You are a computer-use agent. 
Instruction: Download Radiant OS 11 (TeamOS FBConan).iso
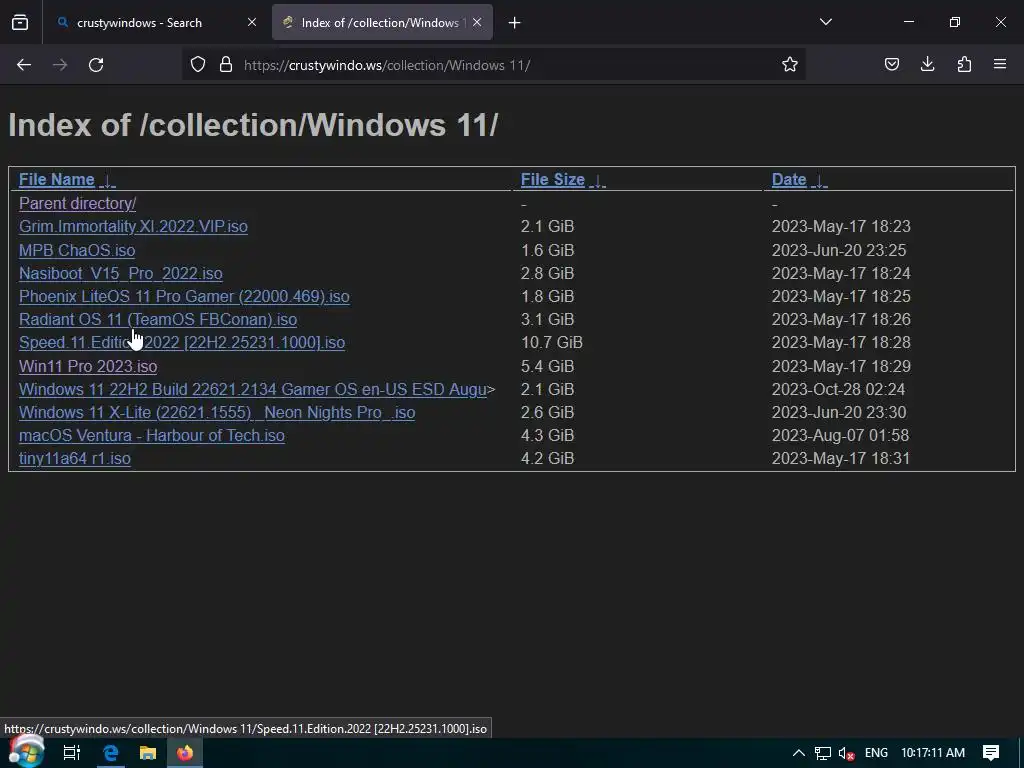click(158, 319)
